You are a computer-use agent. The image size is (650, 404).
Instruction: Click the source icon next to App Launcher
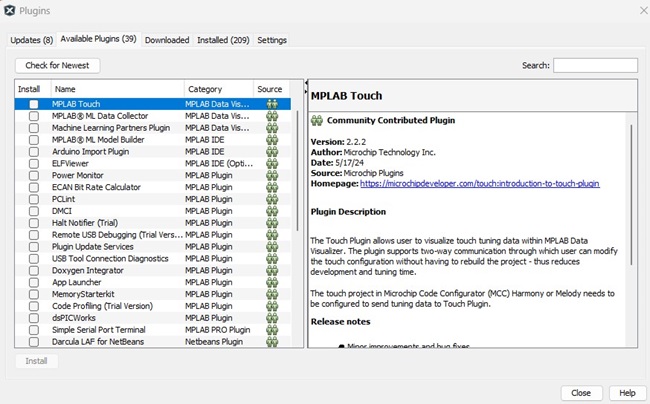coord(271,282)
